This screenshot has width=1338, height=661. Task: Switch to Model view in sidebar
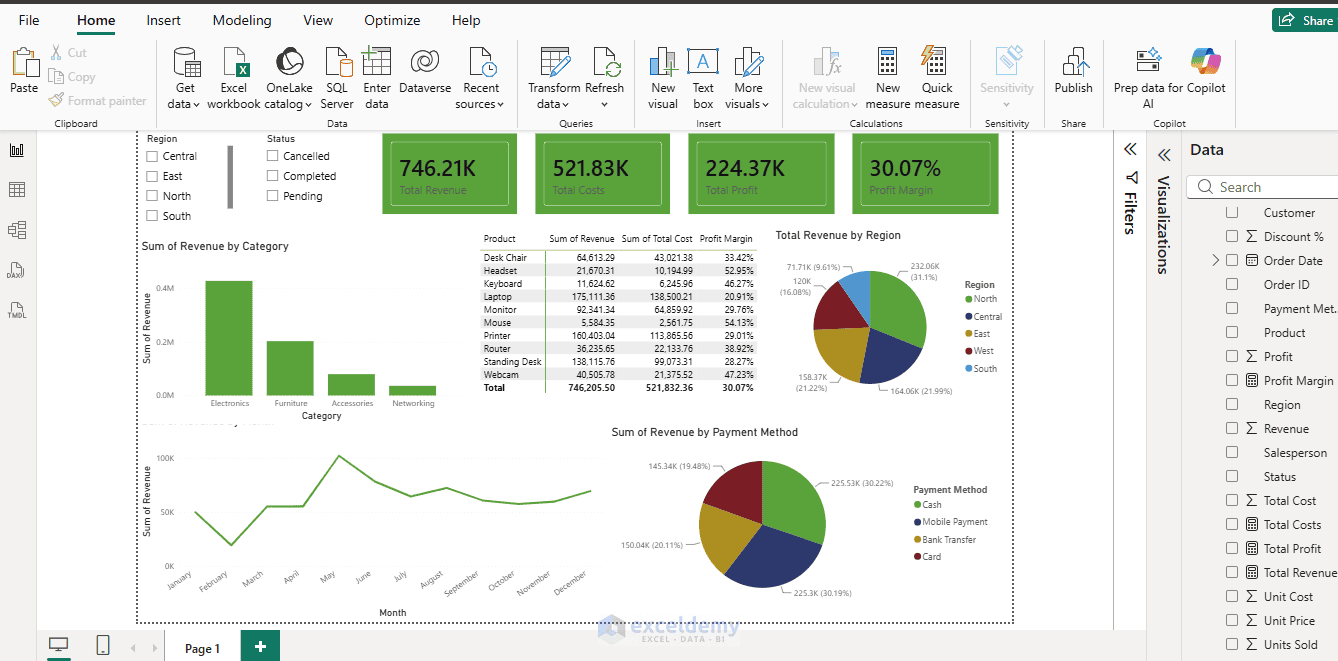click(17, 230)
